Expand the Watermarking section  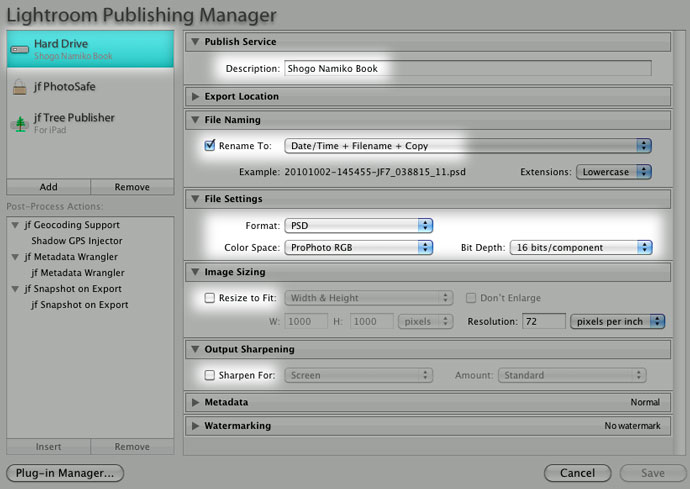195,426
